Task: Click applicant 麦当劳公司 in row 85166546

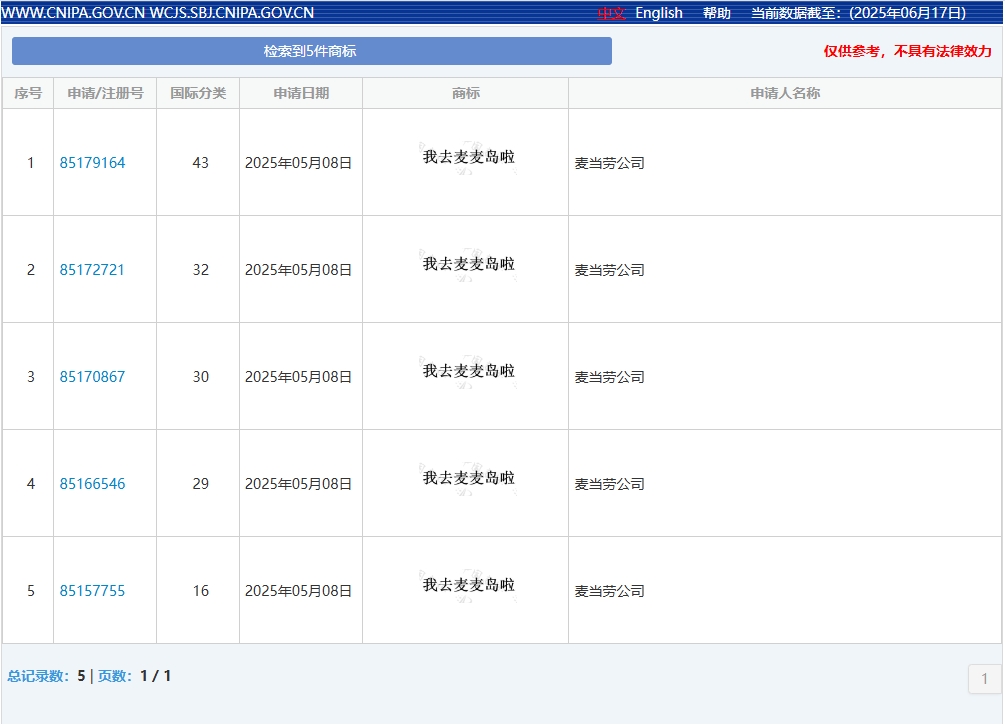Action: [610, 485]
